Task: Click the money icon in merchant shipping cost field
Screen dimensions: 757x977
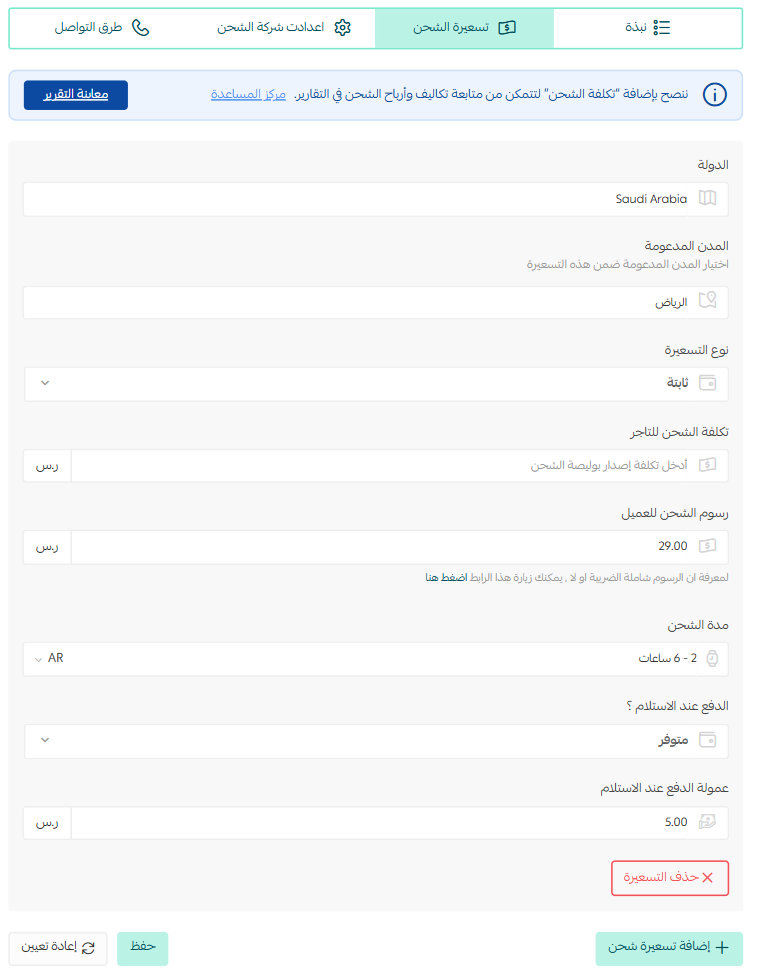Action: tap(707, 465)
